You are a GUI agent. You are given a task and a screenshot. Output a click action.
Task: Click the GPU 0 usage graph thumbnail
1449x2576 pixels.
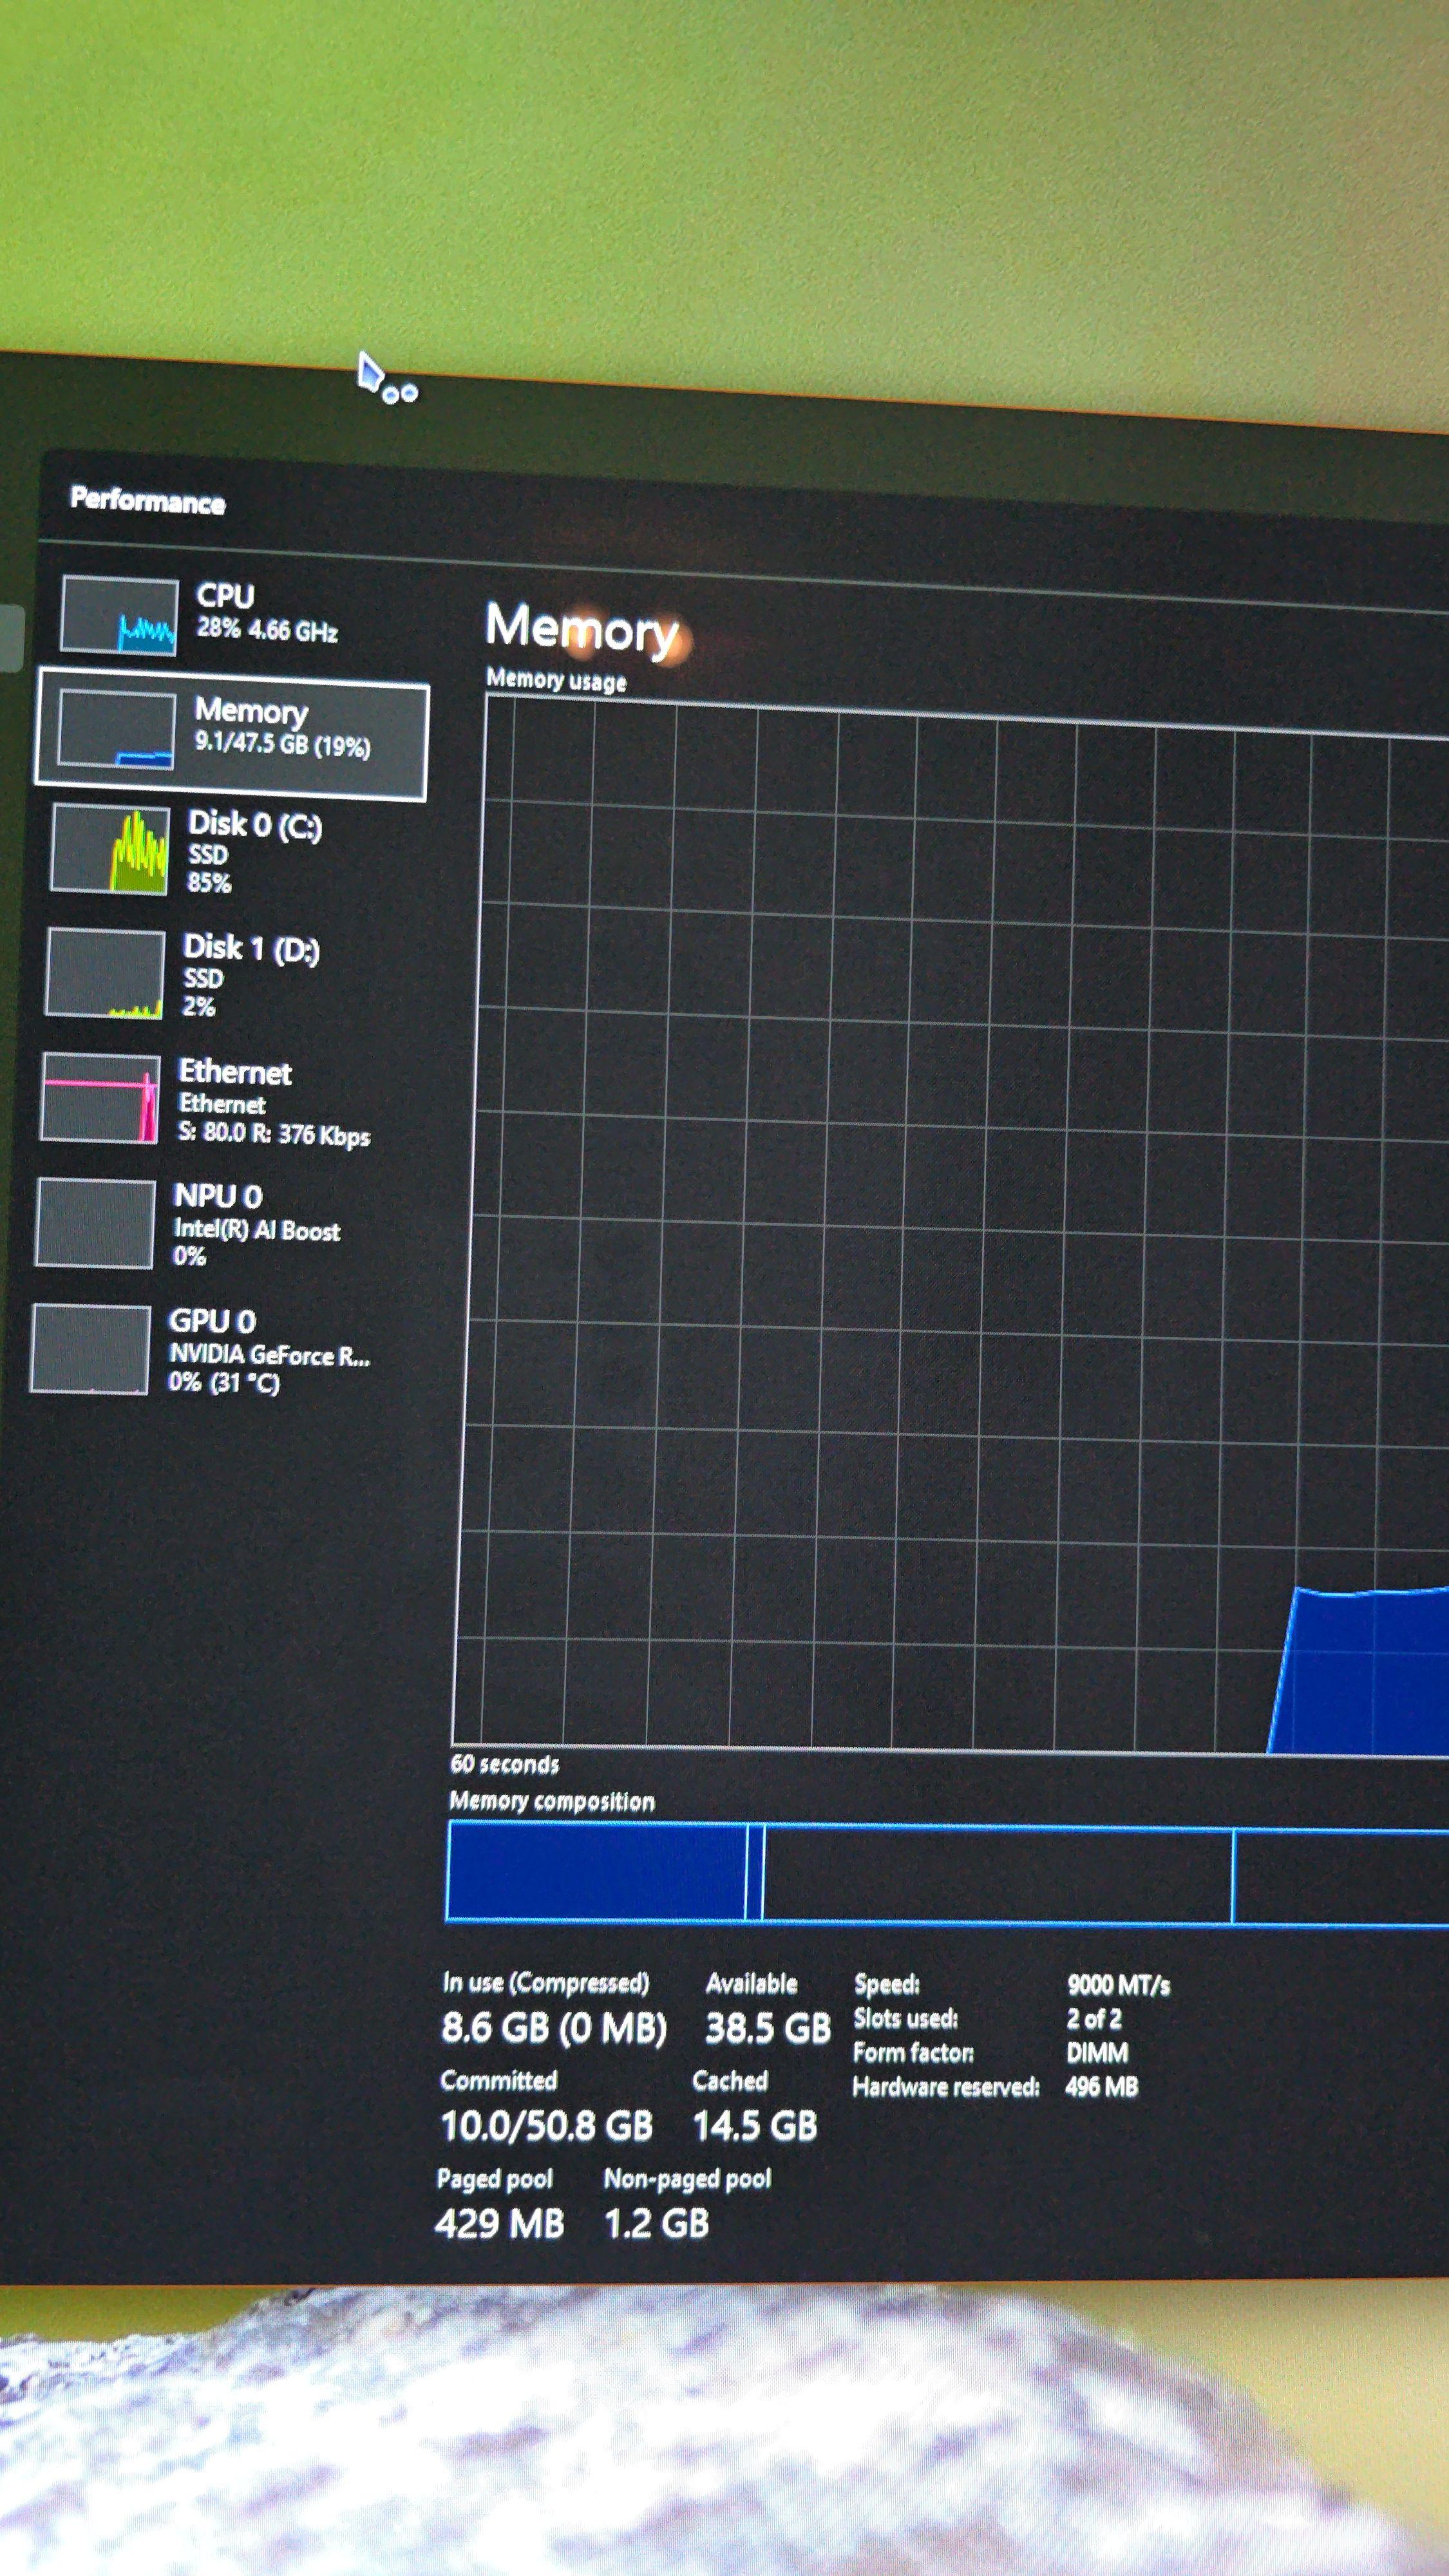pyautogui.click(x=91, y=1348)
